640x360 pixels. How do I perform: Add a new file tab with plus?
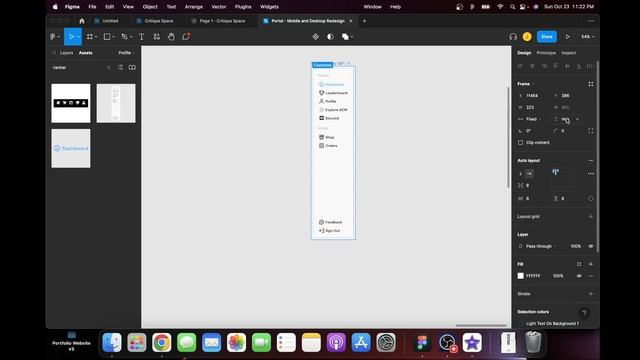coord(364,21)
